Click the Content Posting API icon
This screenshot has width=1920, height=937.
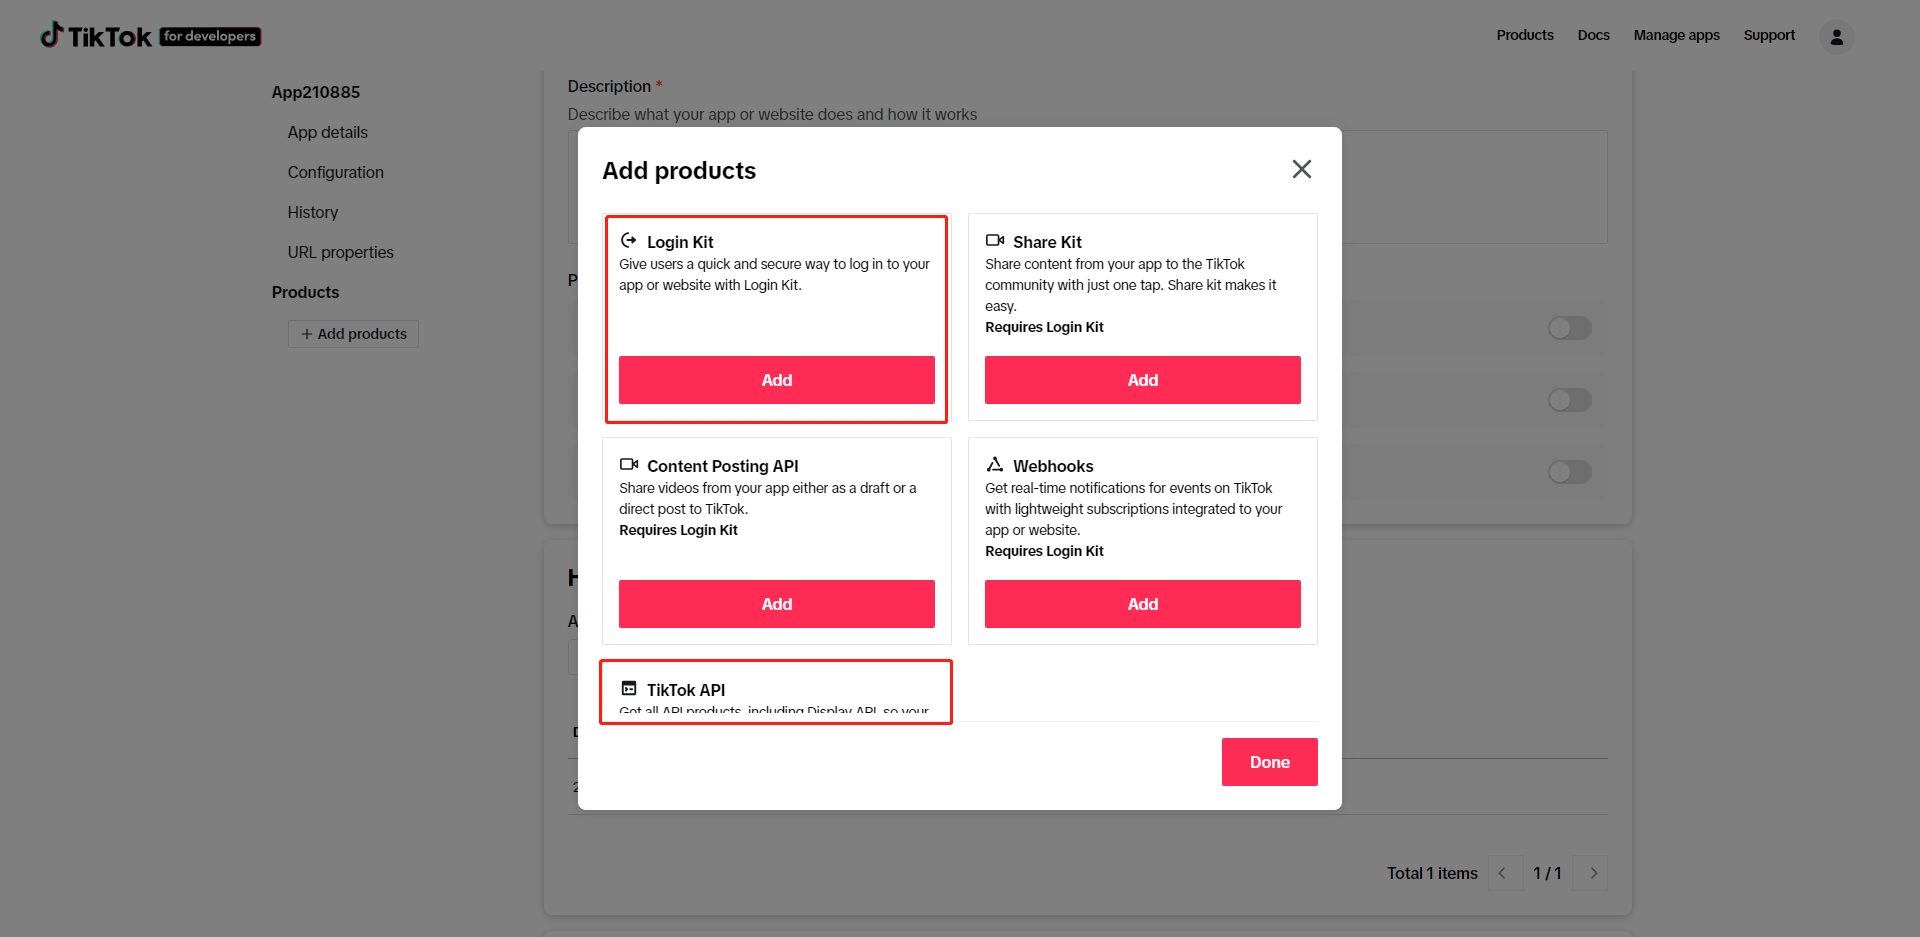[x=629, y=465]
